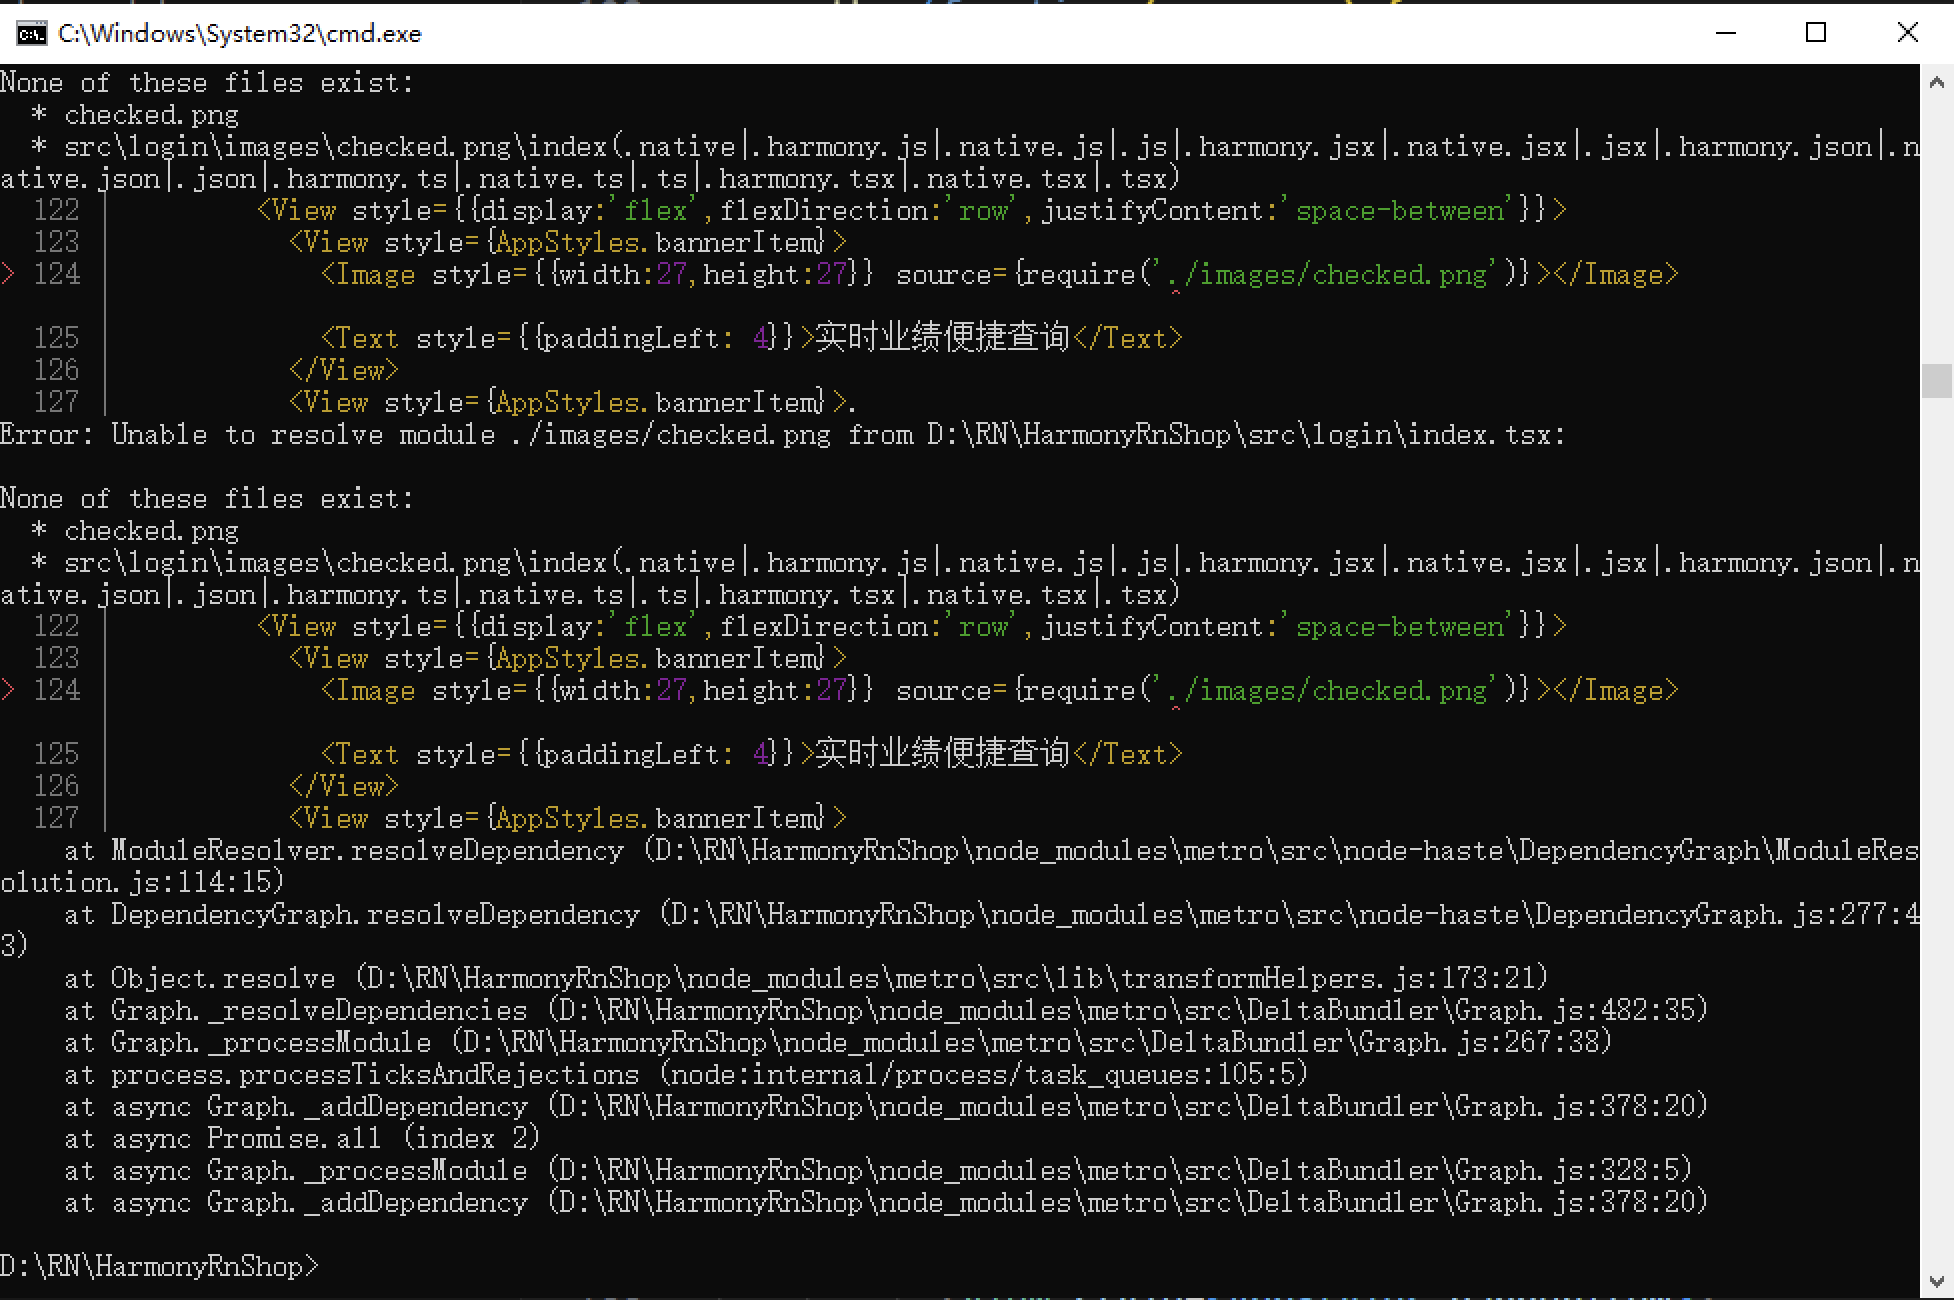Click the vertical scrollbar thumb
Image resolution: width=1954 pixels, height=1300 pixels.
click(1937, 381)
